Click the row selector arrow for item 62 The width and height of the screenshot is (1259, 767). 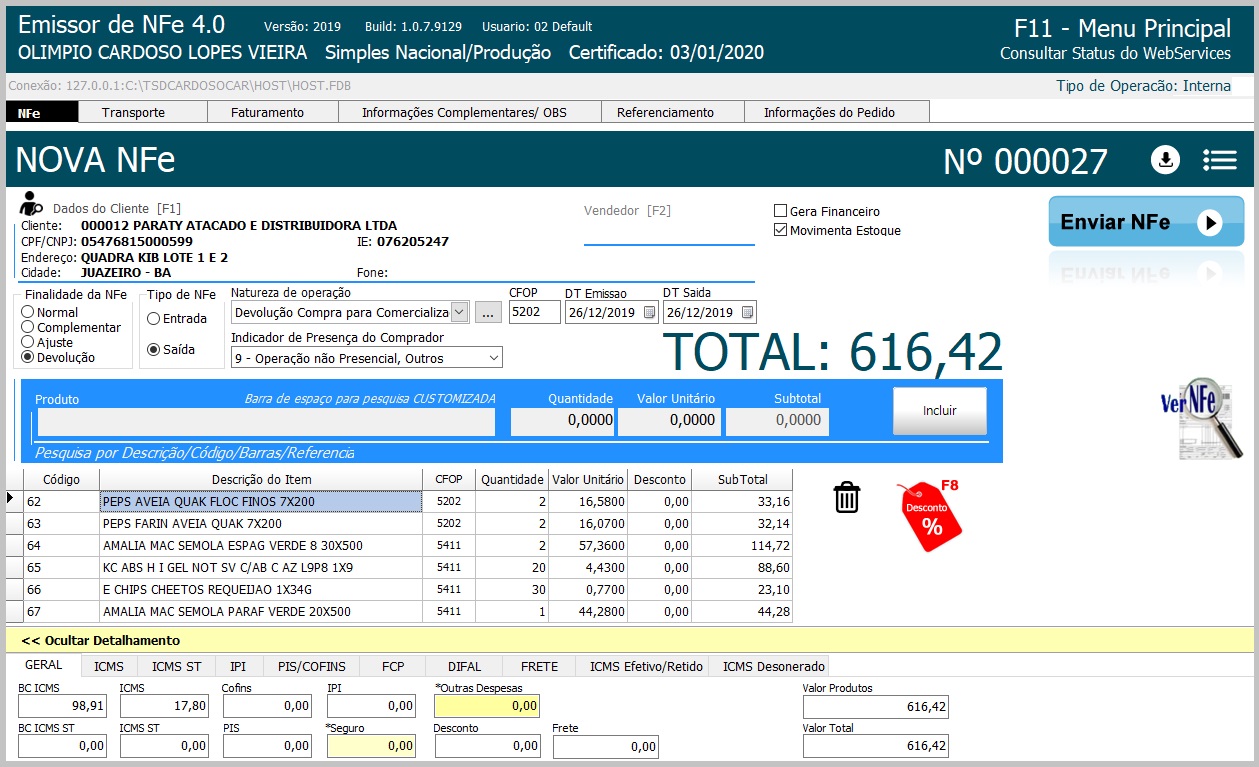tap(12, 498)
